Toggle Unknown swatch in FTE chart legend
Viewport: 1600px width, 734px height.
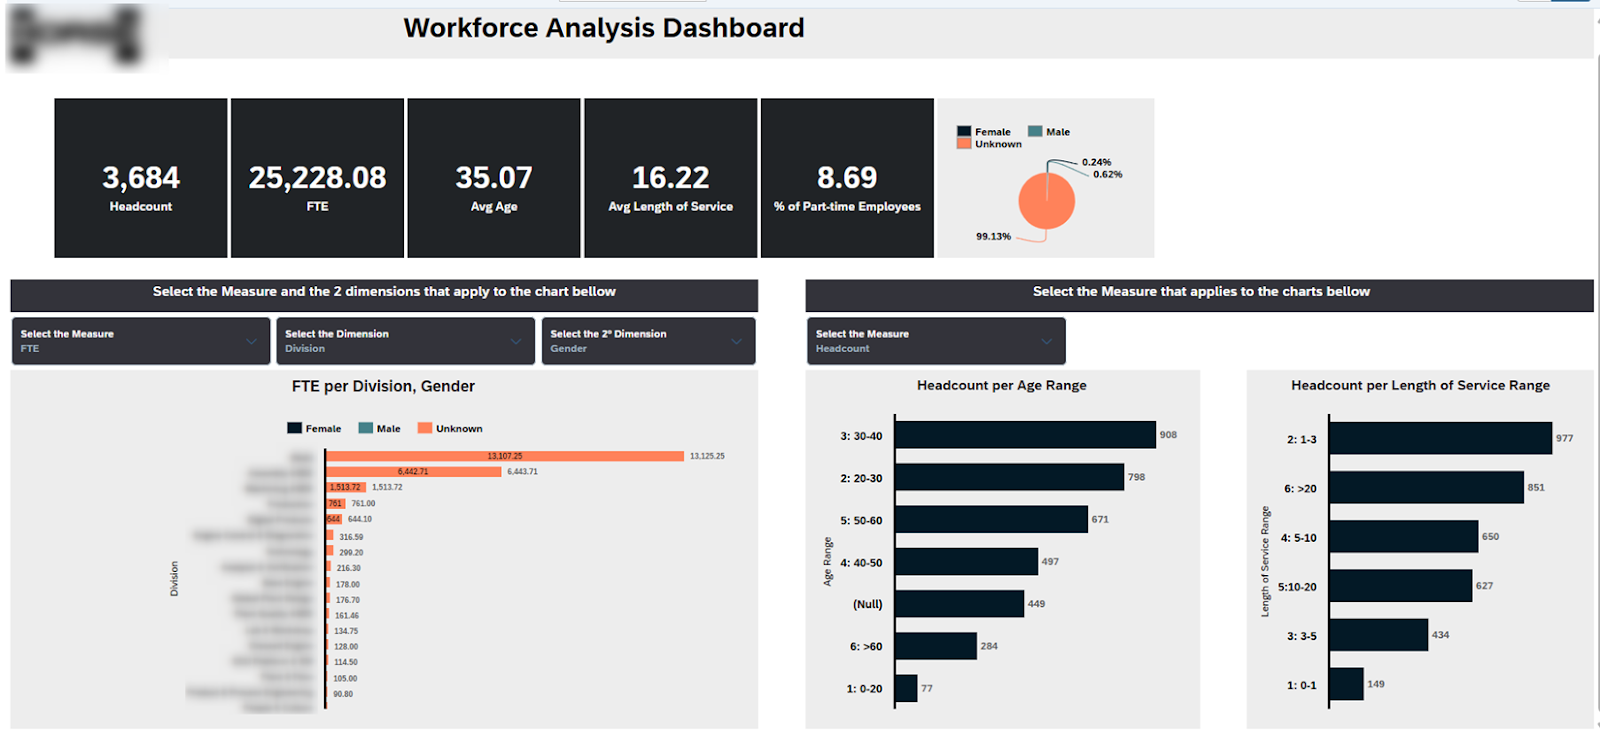425,428
